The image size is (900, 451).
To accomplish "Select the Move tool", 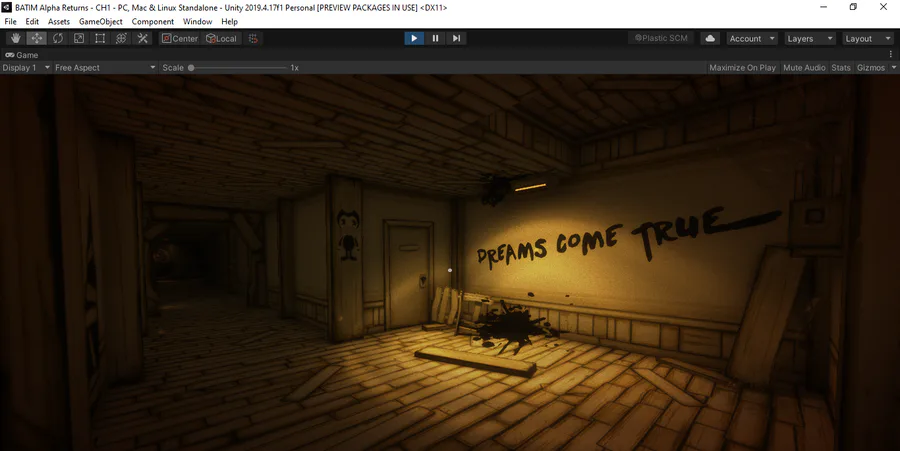I will [37, 38].
